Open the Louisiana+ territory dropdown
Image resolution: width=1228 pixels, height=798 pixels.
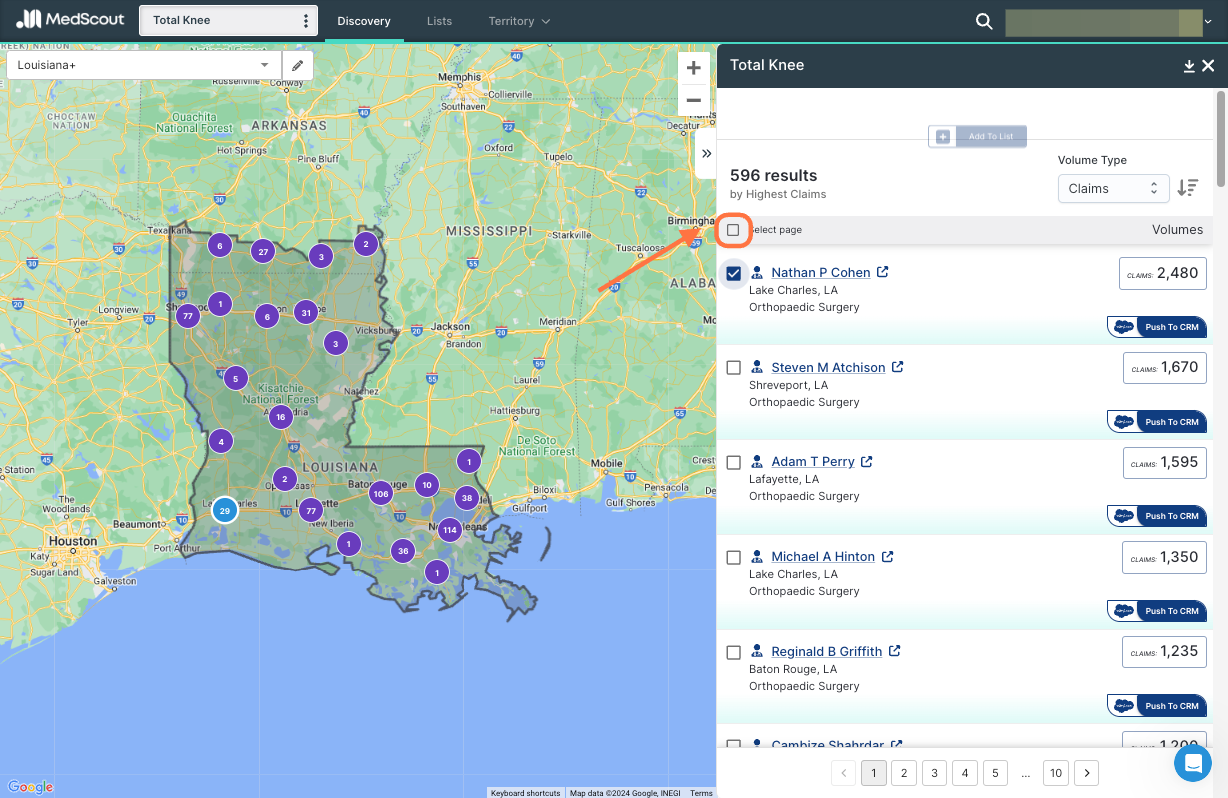click(145, 65)
